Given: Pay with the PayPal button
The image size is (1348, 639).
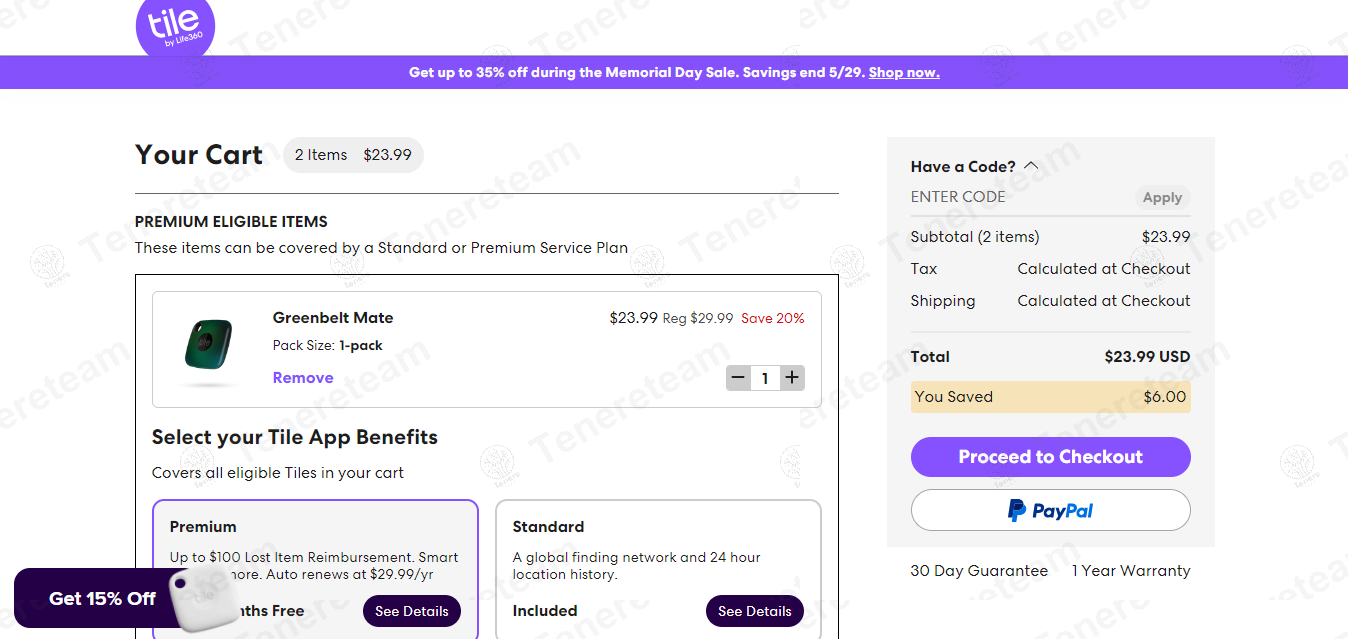Looking at the screenshot, I should 1050,510.
